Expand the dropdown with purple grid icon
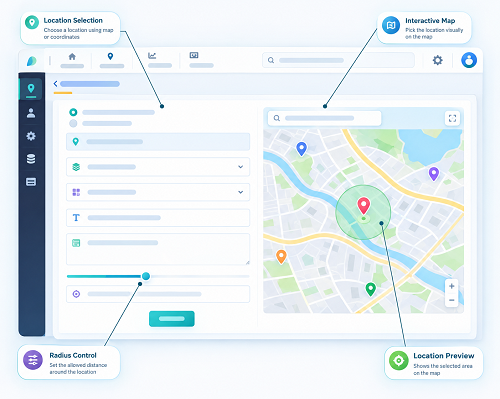The height and width of the screenshot is (399, 500). 158,192
